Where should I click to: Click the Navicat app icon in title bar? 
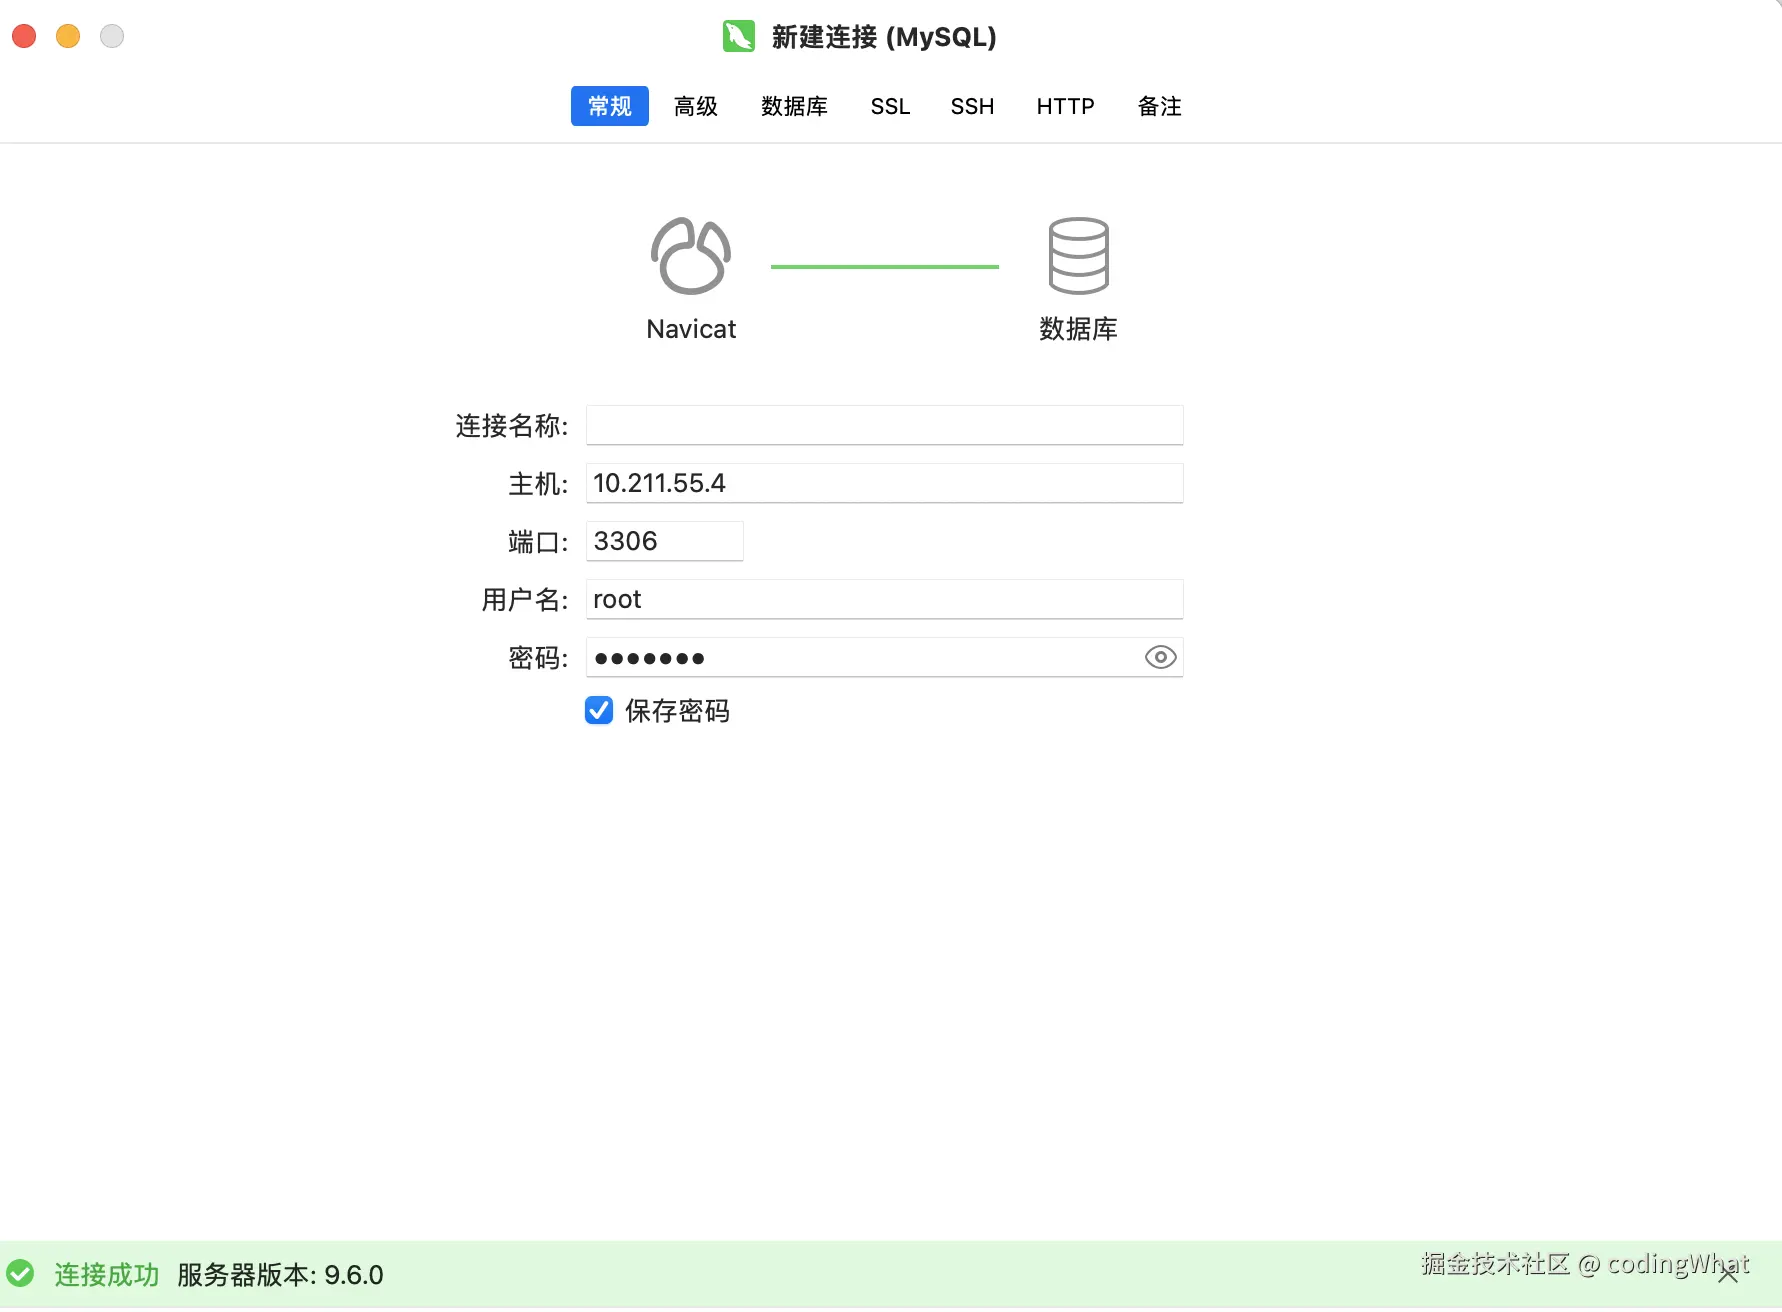(x=739, y=37)
